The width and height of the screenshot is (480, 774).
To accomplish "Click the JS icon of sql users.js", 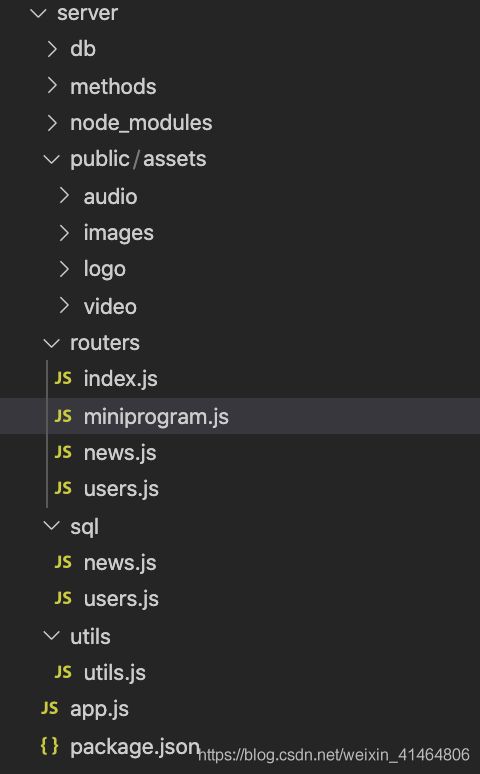I will 63,598.
